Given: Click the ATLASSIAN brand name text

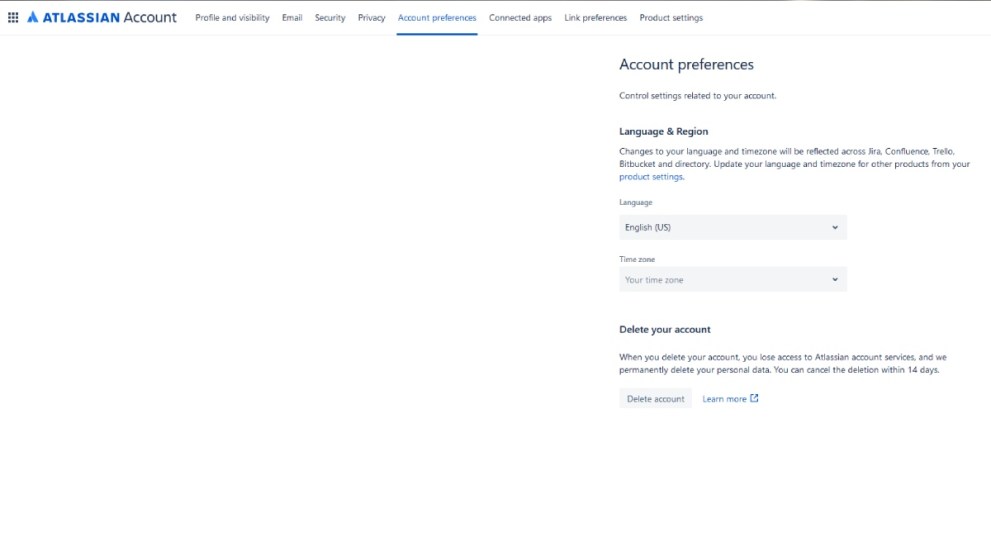Looking at the screenshot, I should pyautogui.click(x=80, y=17).
